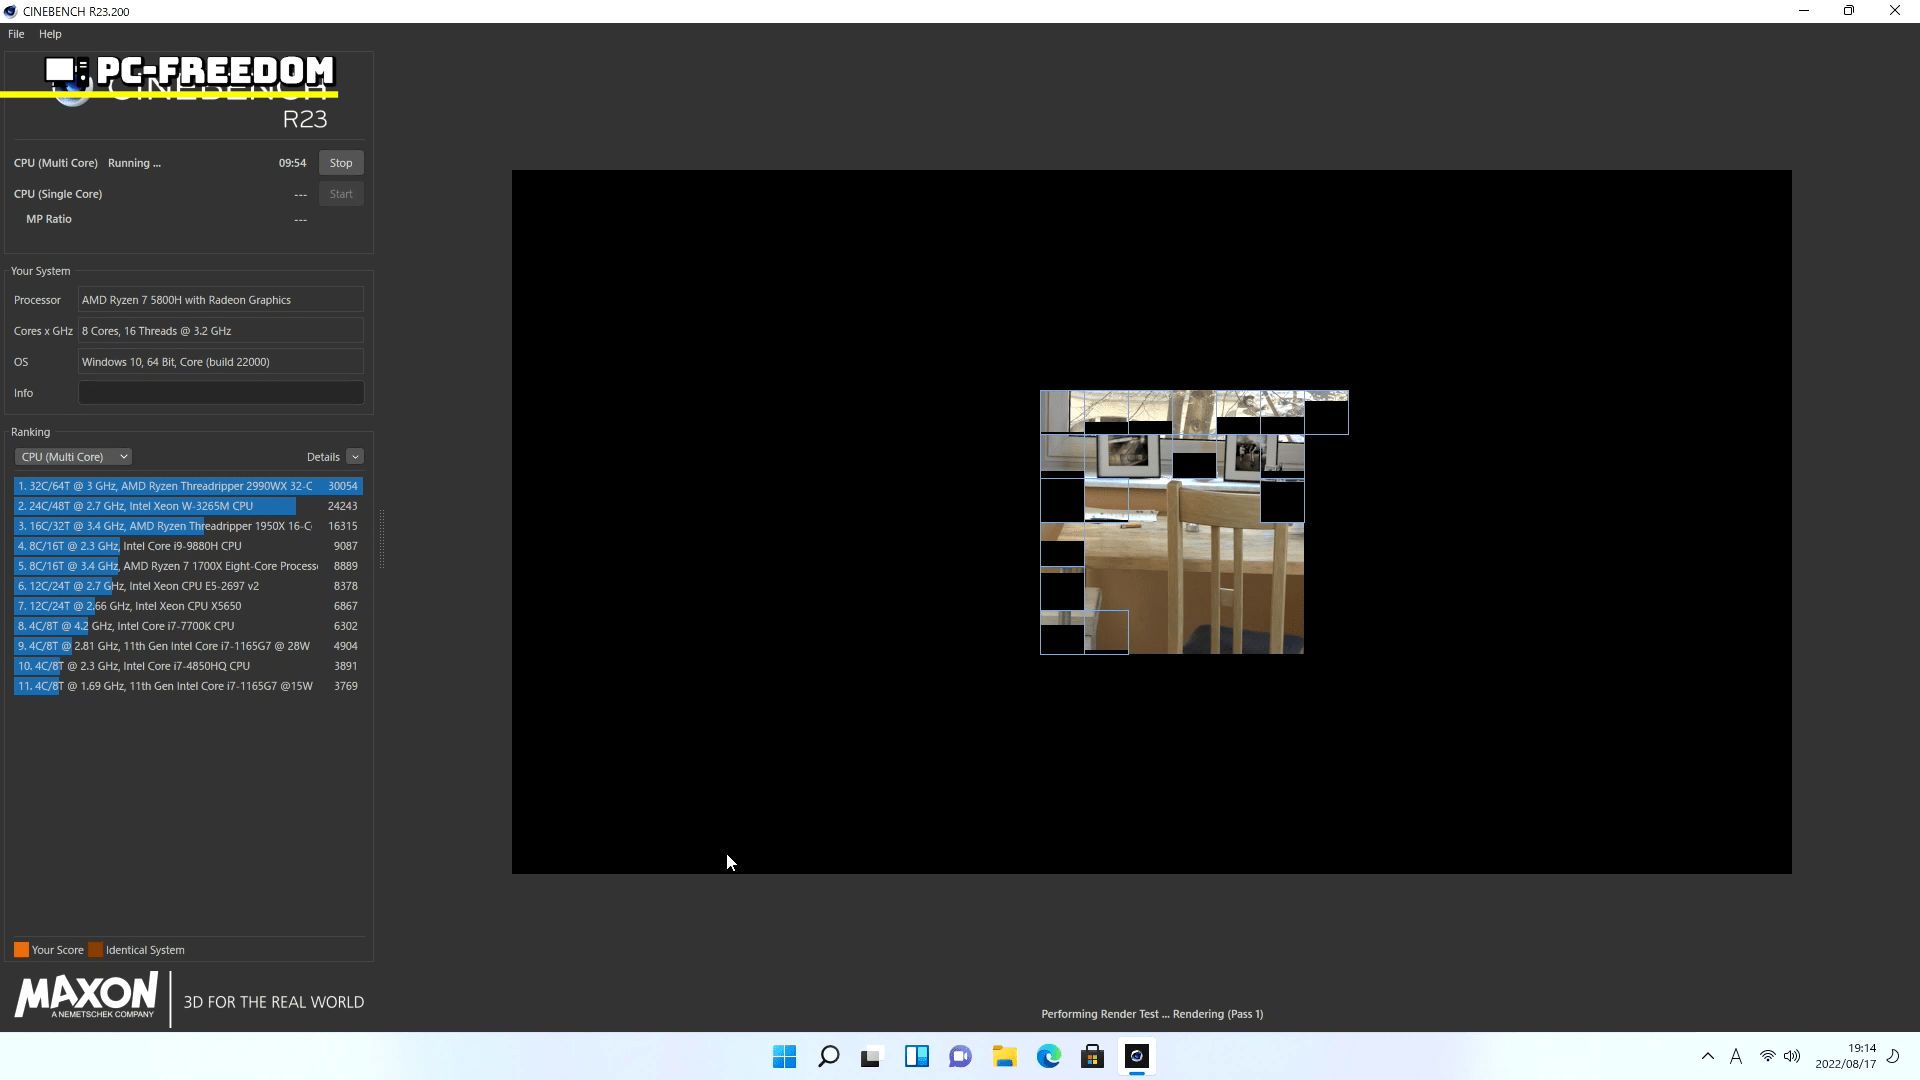Open Microsoft Store from the taskbar
The height and width of the screenshot is (1080, 1920).
[1092, 1056]
